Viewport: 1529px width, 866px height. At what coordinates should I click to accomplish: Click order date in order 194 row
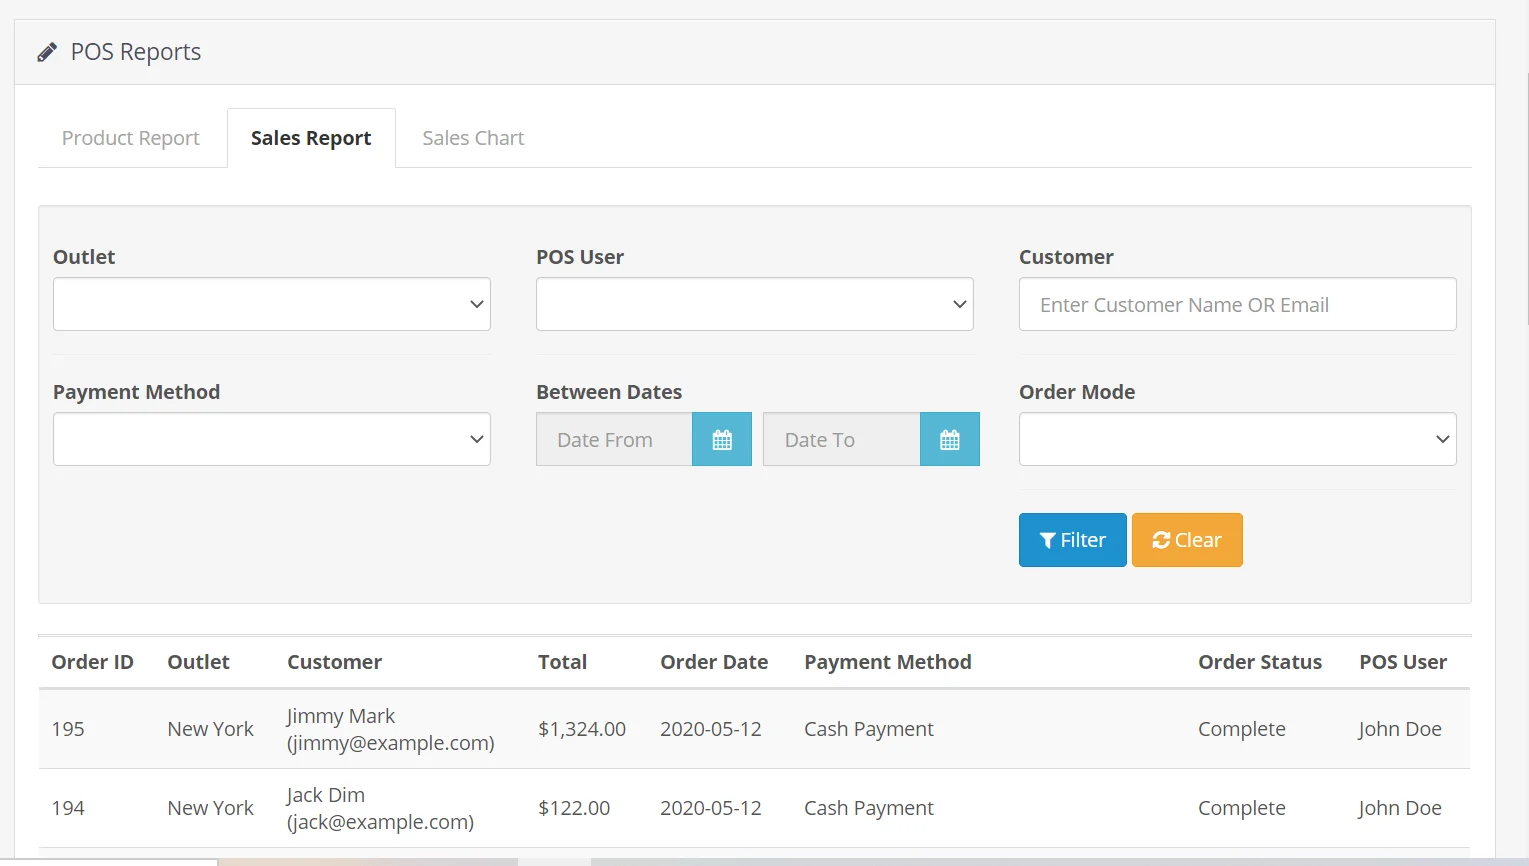click(x=711, y=808)
